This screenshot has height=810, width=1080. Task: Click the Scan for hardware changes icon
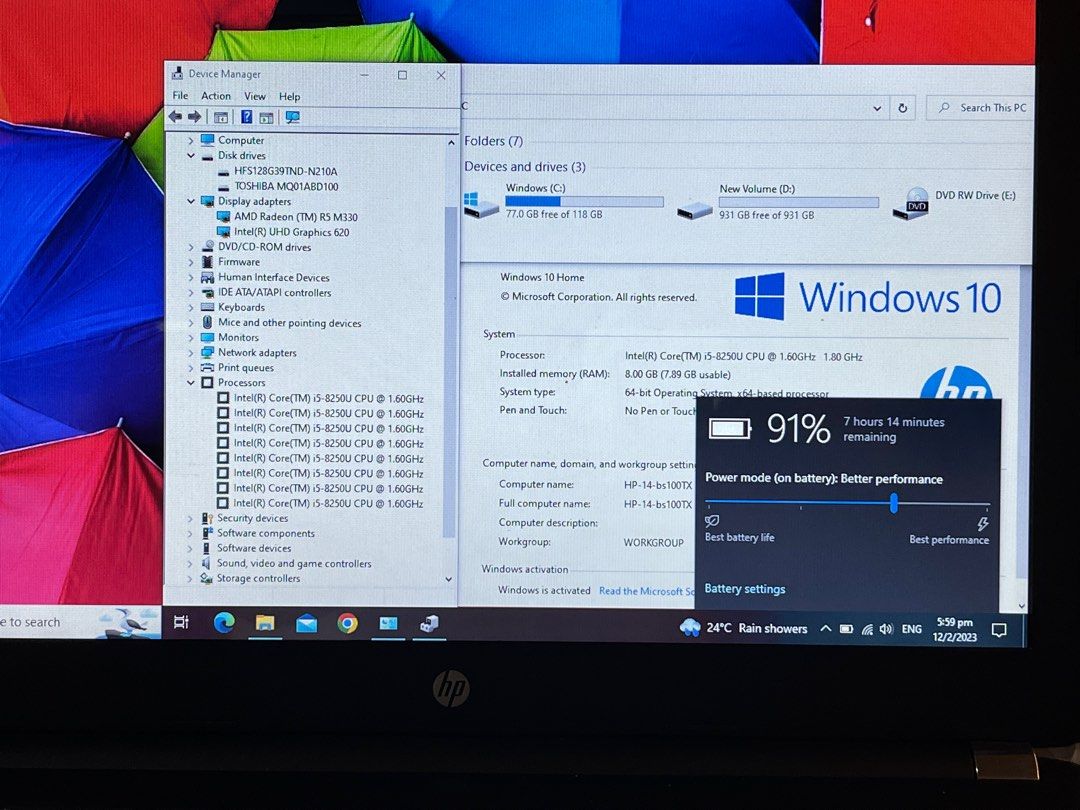coord(293,117)
